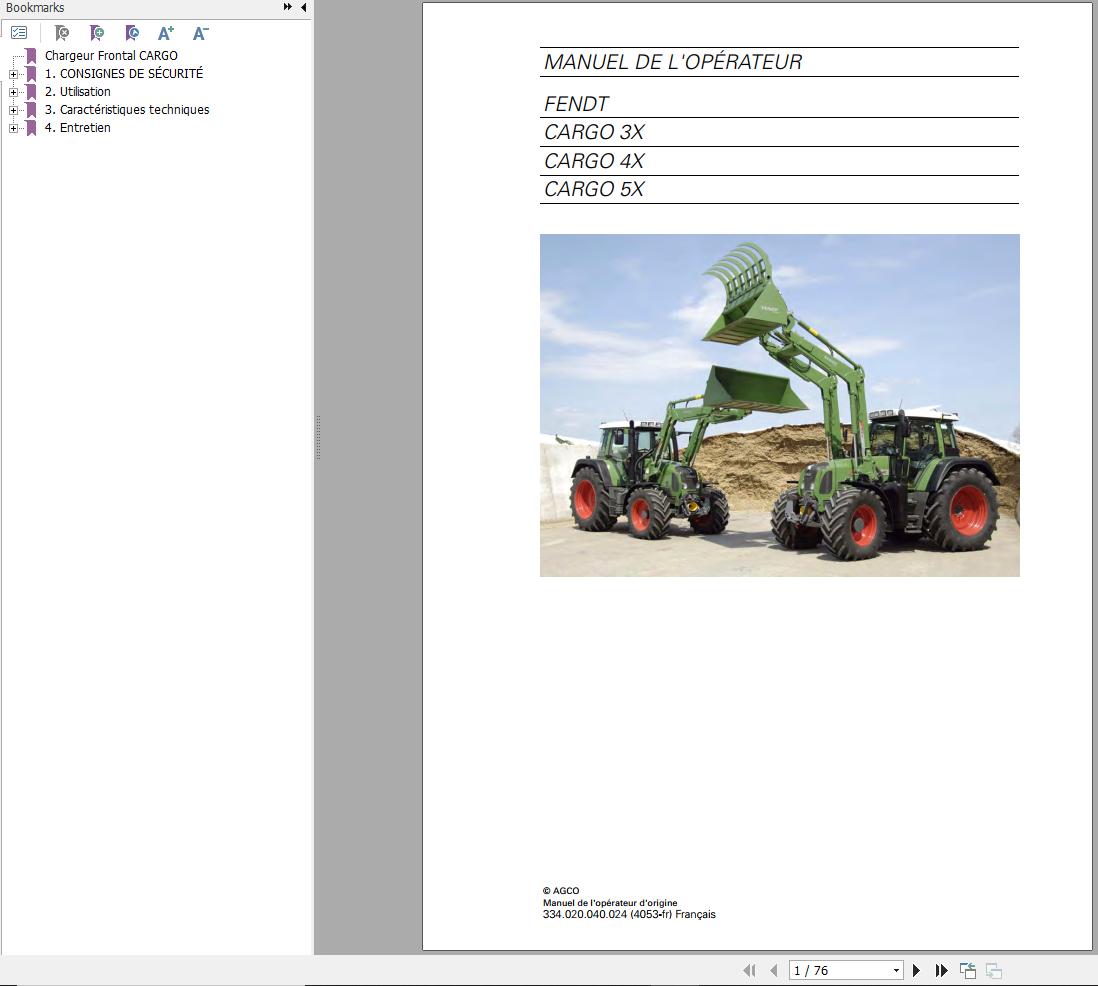Click the tractor photo on the cover page
The image size is (1098, 986).
(x=779, y=405)
